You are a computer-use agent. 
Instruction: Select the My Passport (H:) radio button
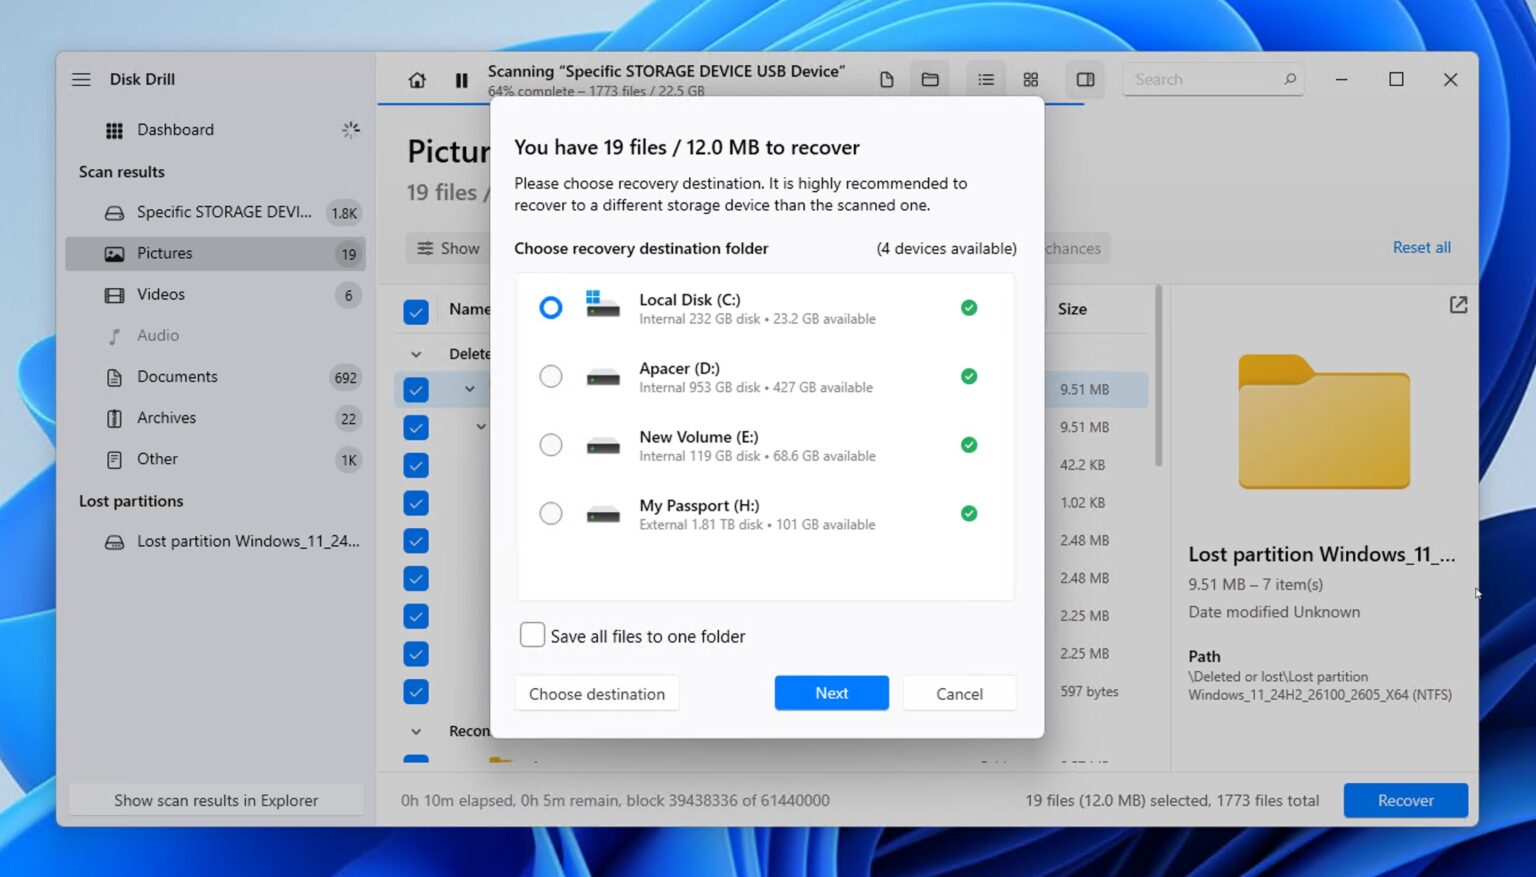(x=551, y=513)
